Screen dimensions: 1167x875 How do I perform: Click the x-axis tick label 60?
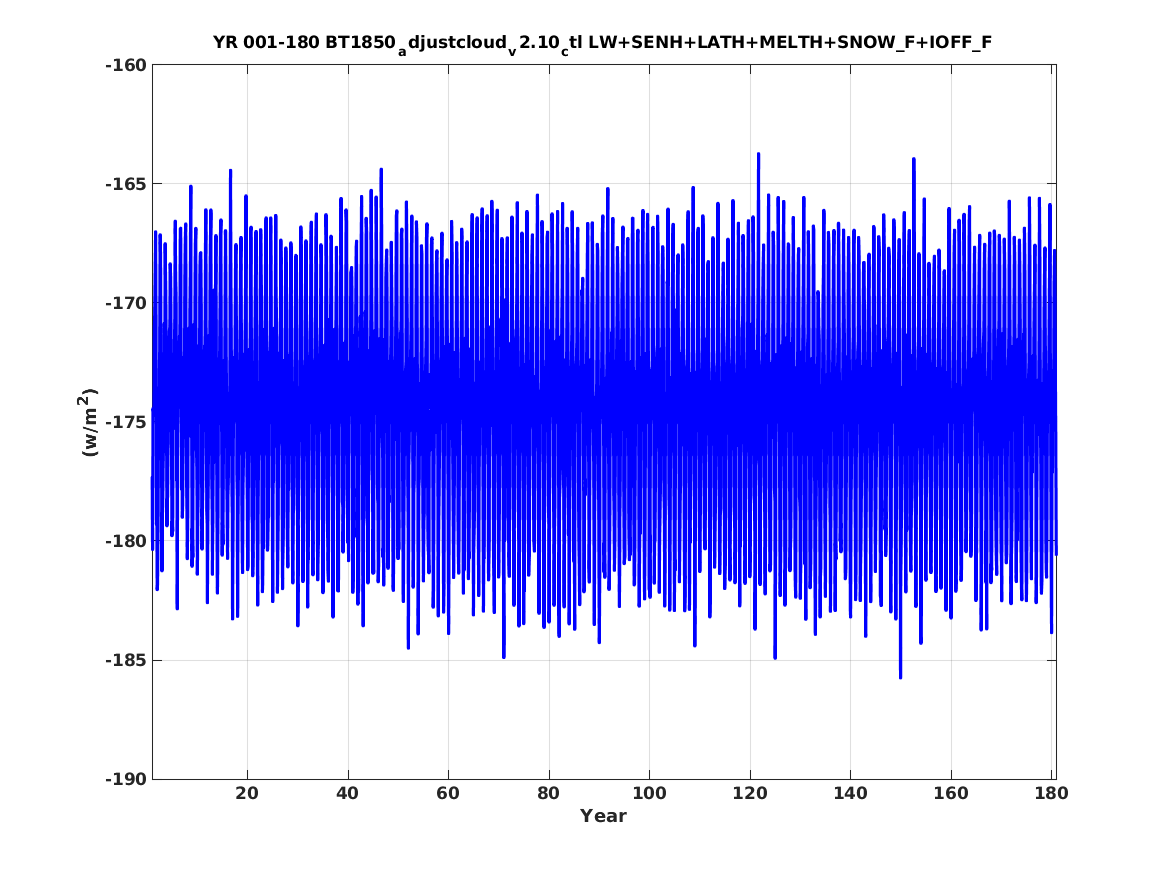pyautogui.click(x=448, y=793)
